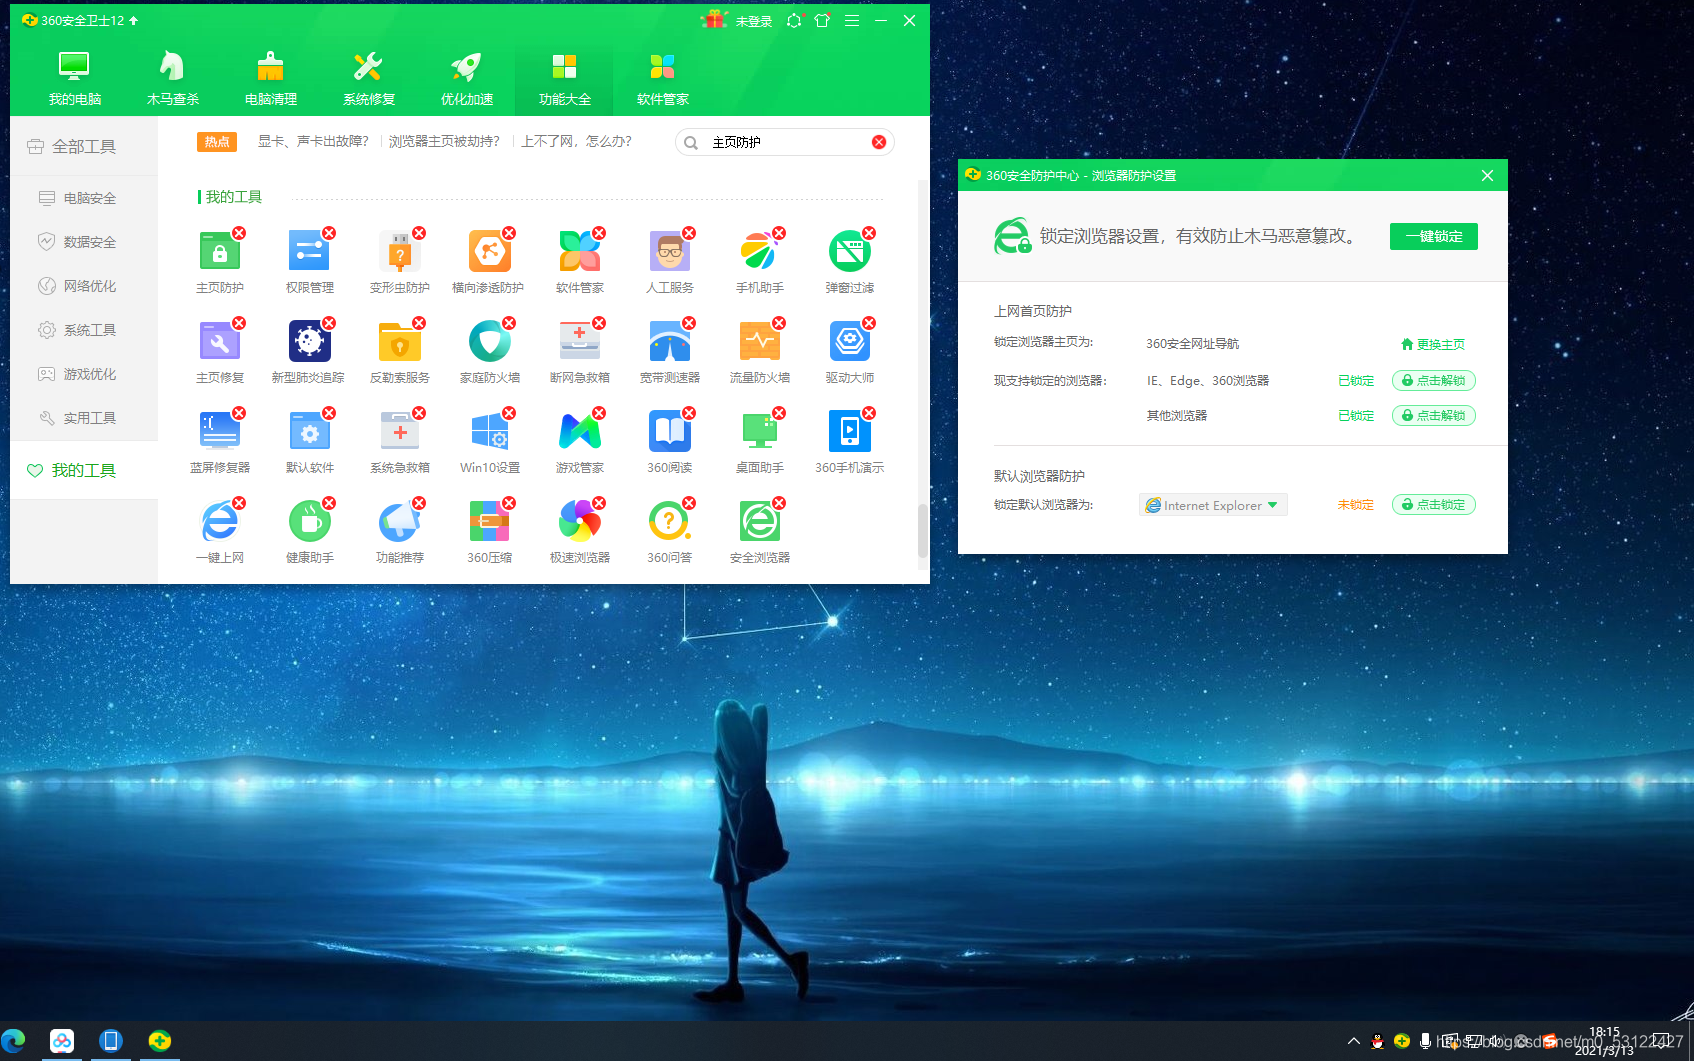Select 游戏优化 category in sidebar

click(x=84, y=374)
